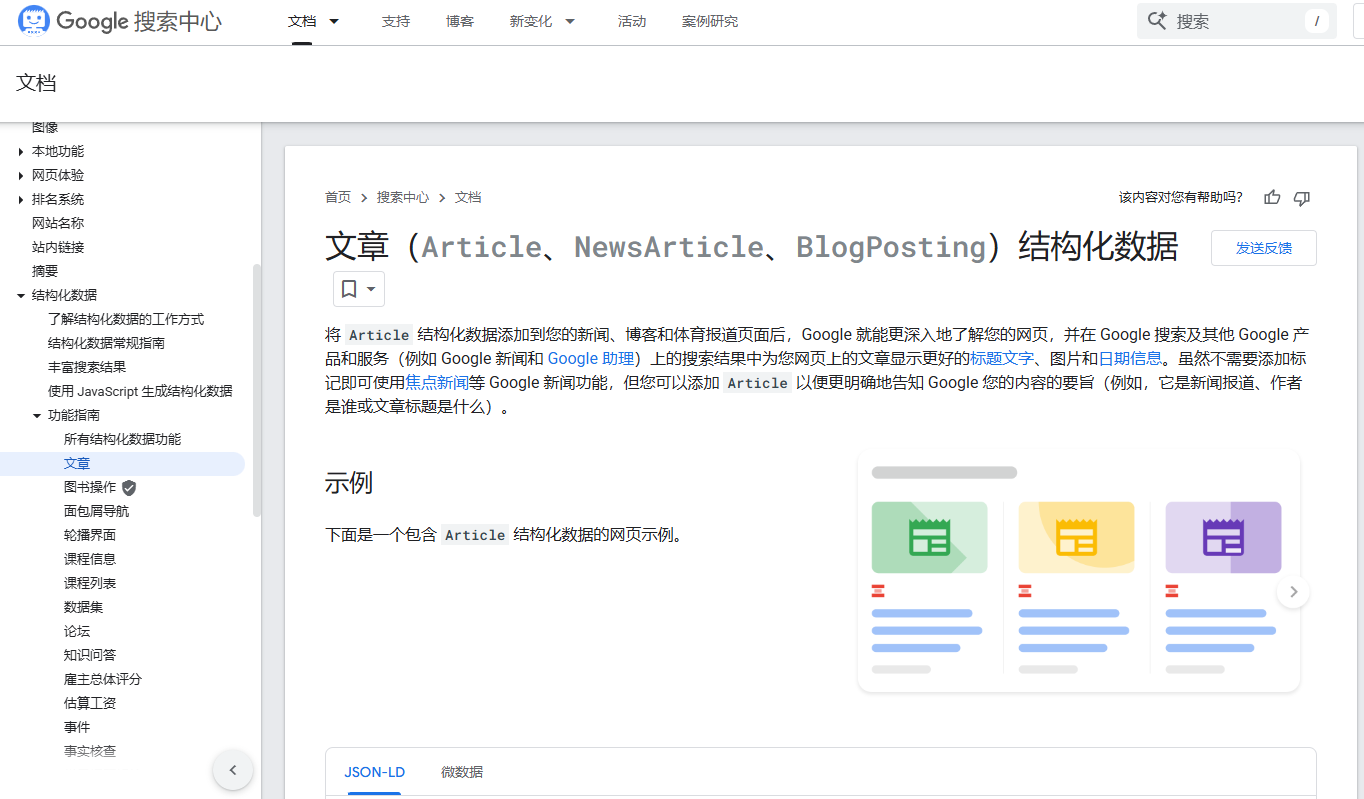Click the thumbs down not helpful icon
Screen dimensions: 1364x799
(x=1302, y=198)
